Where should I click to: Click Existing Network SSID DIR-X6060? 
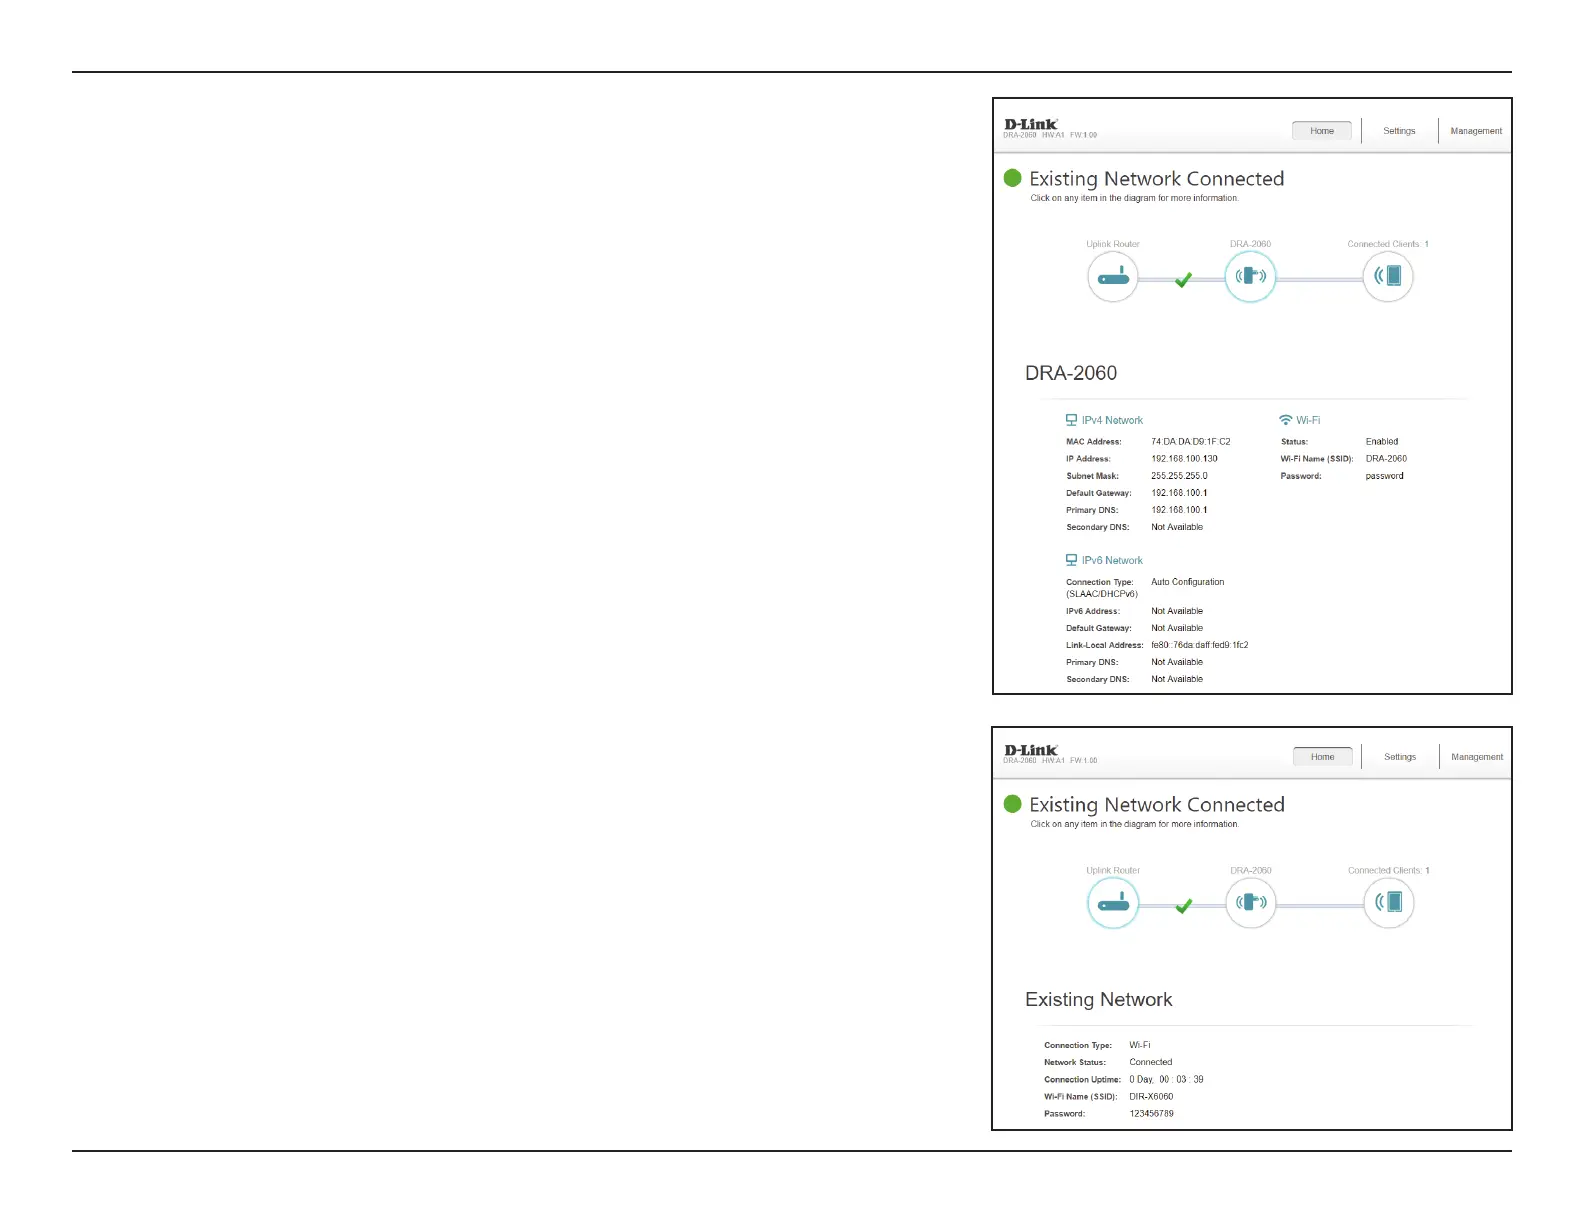point(1151,1096)
